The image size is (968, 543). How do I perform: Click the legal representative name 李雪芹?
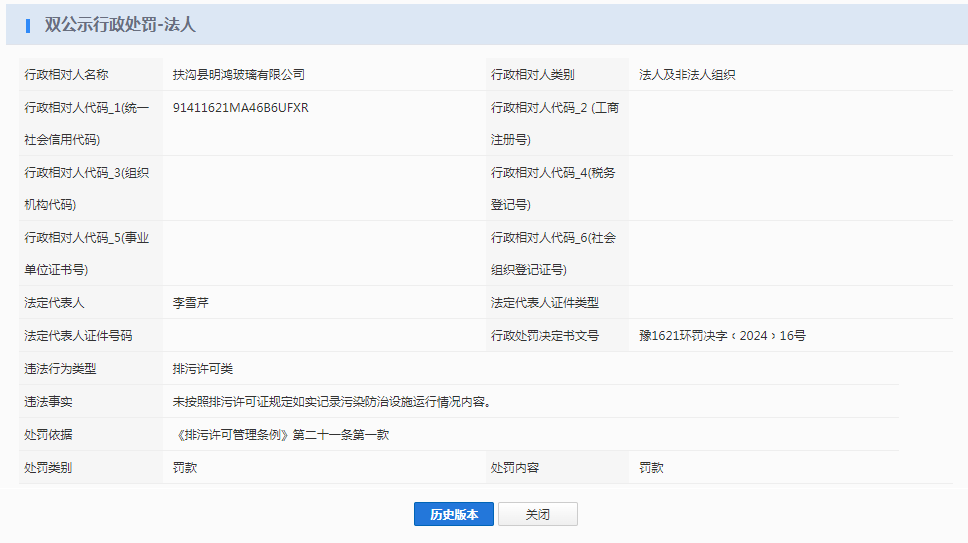point(191,303)
